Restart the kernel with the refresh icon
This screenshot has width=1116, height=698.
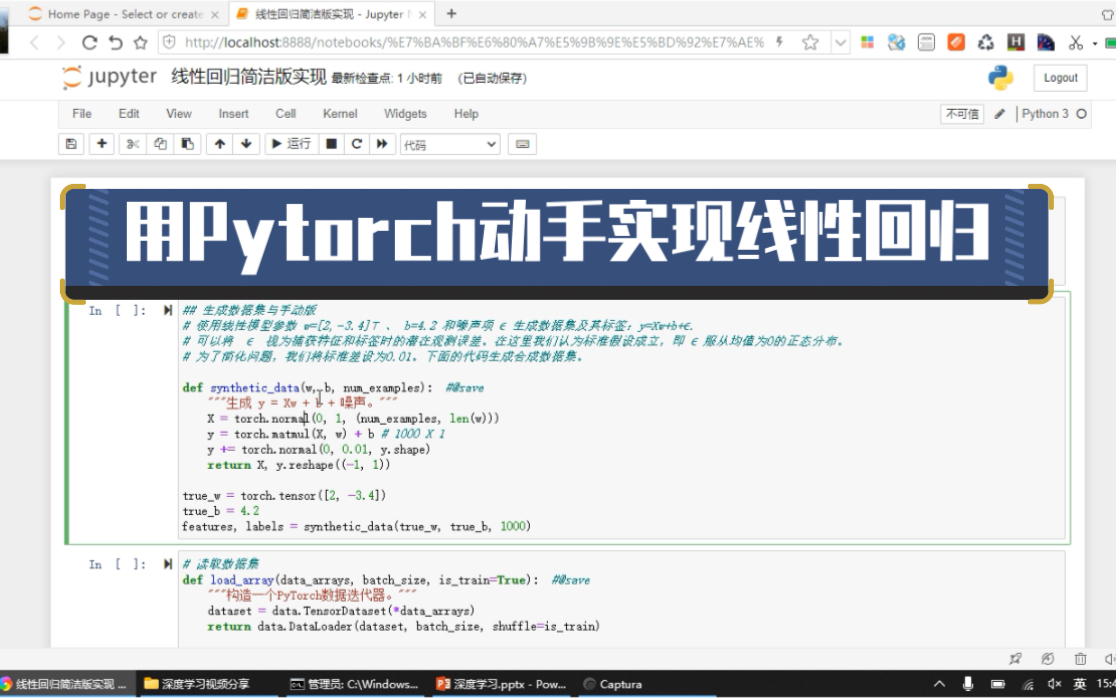click(356, 144)
